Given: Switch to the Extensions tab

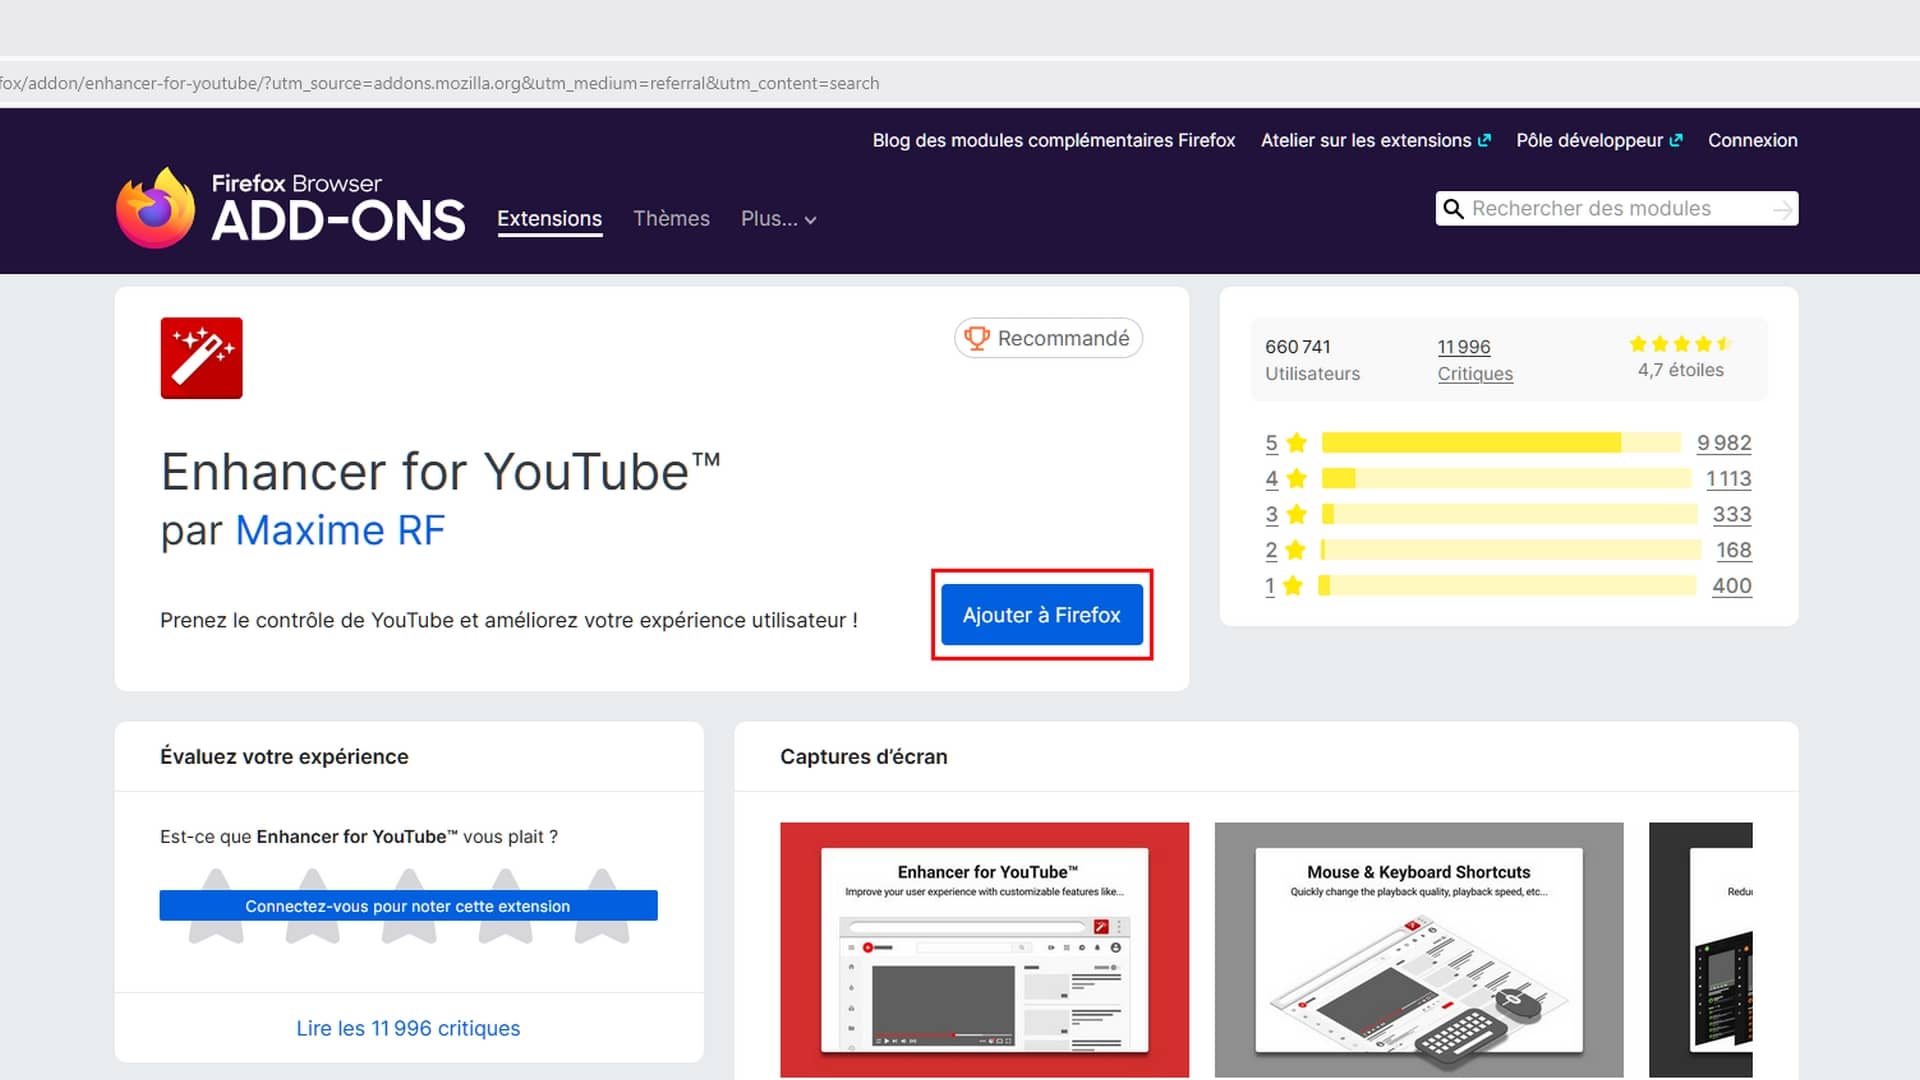Looking at the screenshot, I should point(549,219).
